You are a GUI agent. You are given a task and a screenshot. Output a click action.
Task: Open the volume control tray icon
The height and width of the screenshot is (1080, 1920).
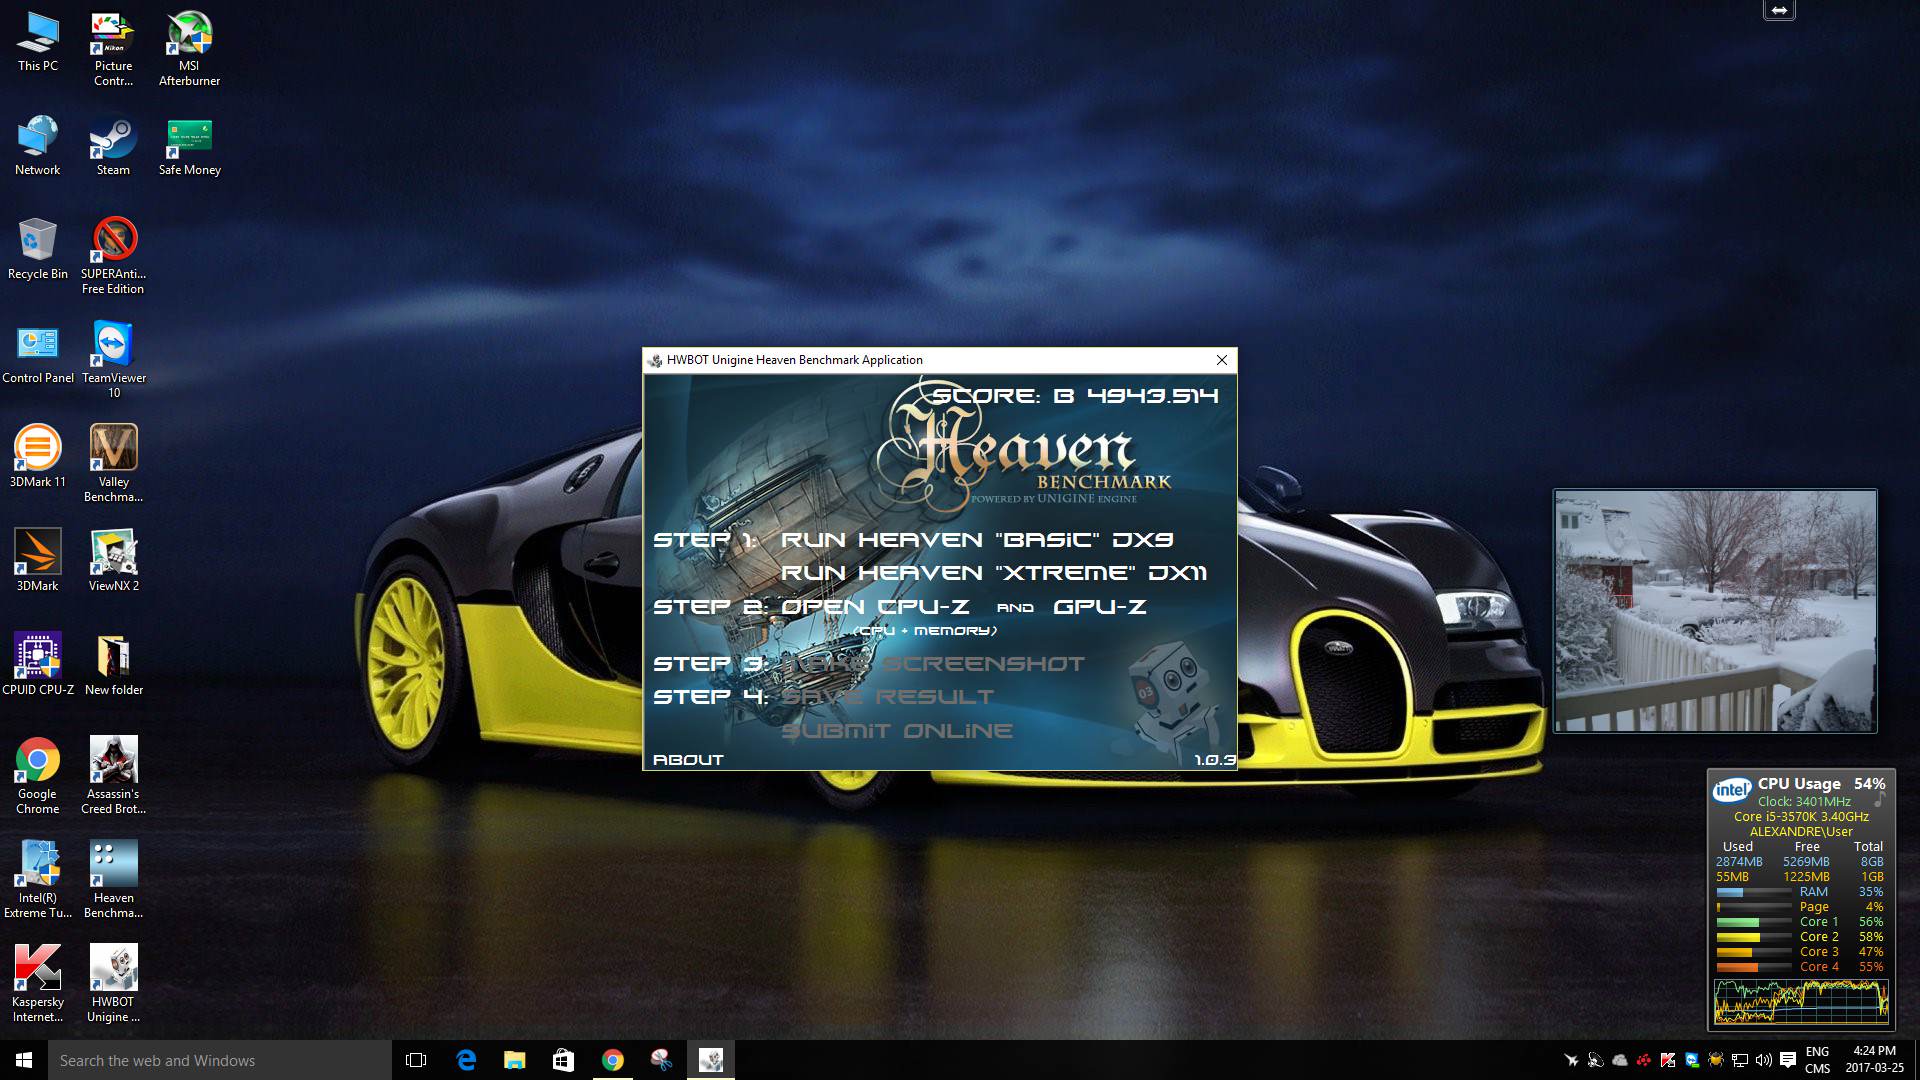pos(1764,1060)
